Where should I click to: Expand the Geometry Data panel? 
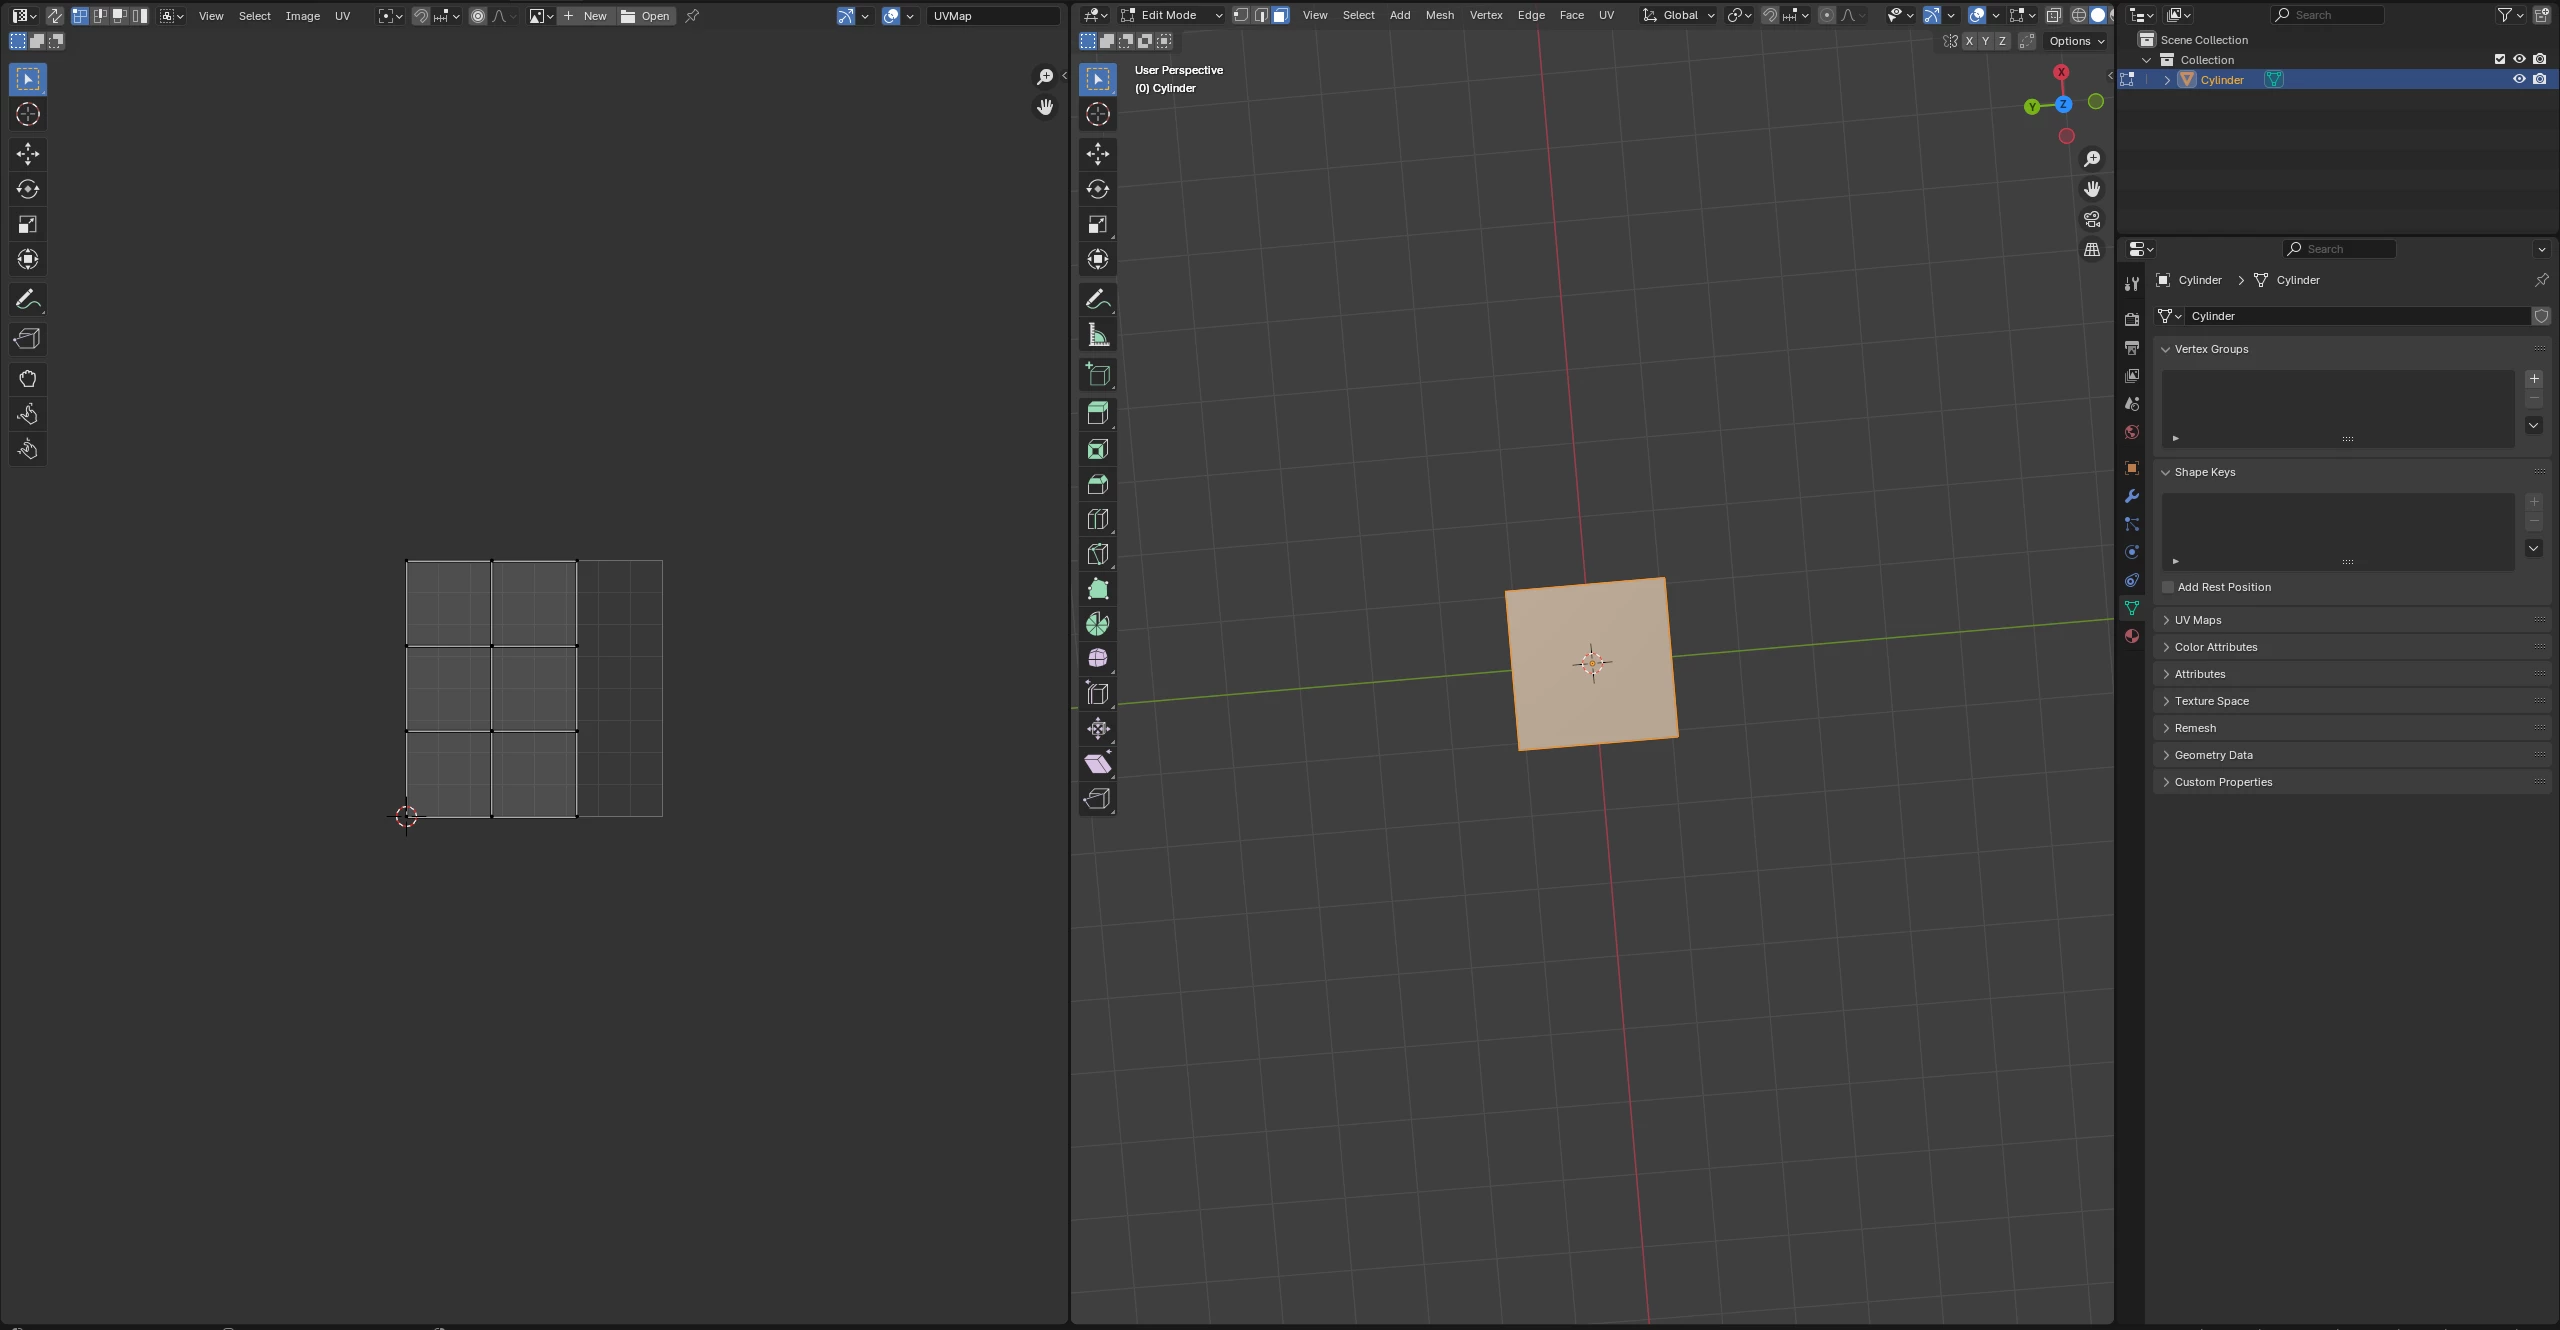pyautogui.click(x=2212, y=755)
